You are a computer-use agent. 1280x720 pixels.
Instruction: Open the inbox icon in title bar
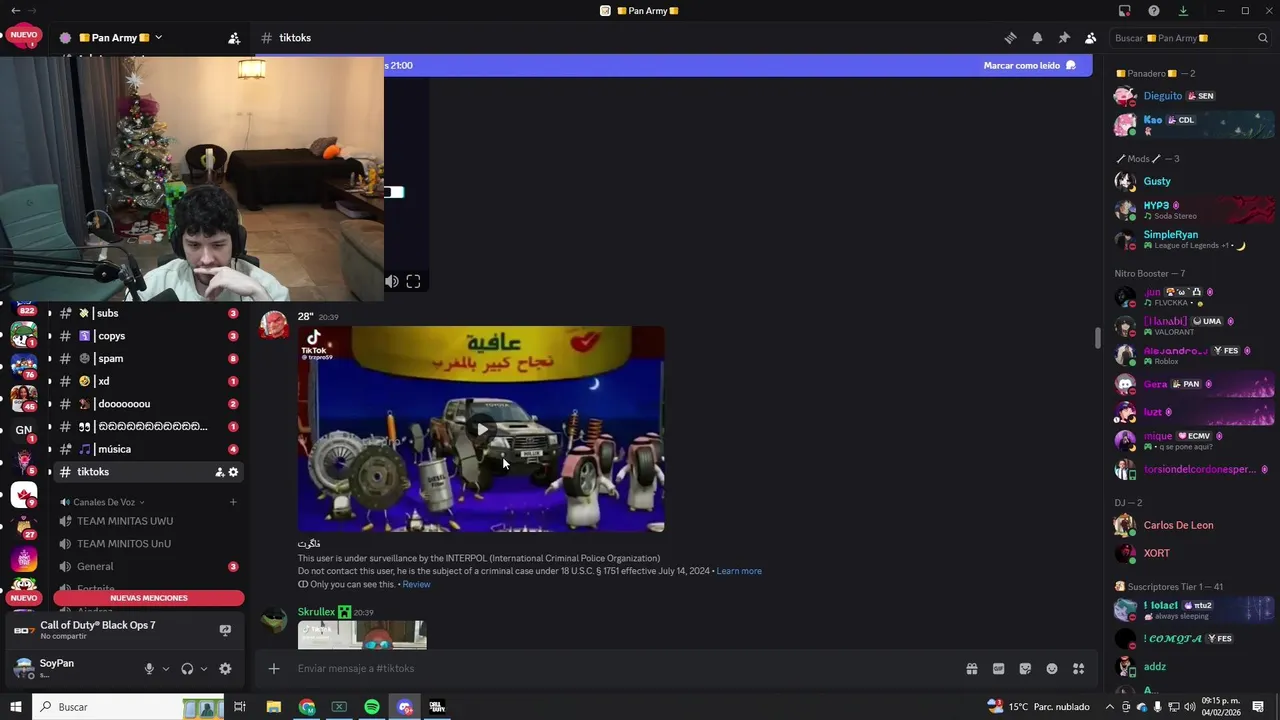pos(1125,11)
